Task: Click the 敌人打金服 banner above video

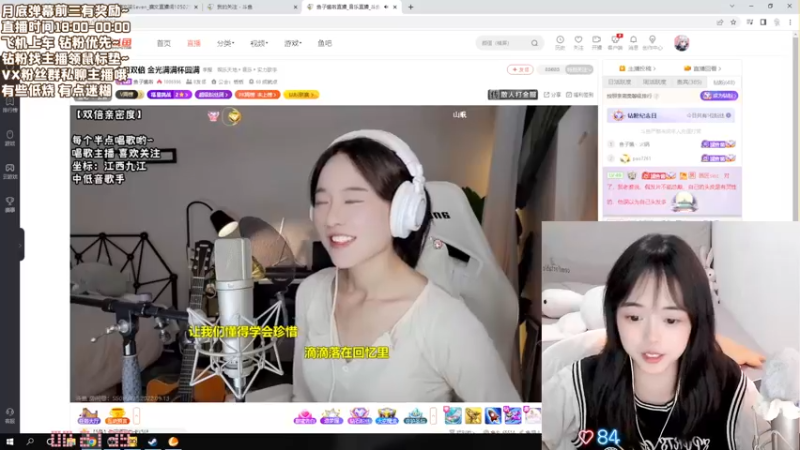Action: point(513,94)
